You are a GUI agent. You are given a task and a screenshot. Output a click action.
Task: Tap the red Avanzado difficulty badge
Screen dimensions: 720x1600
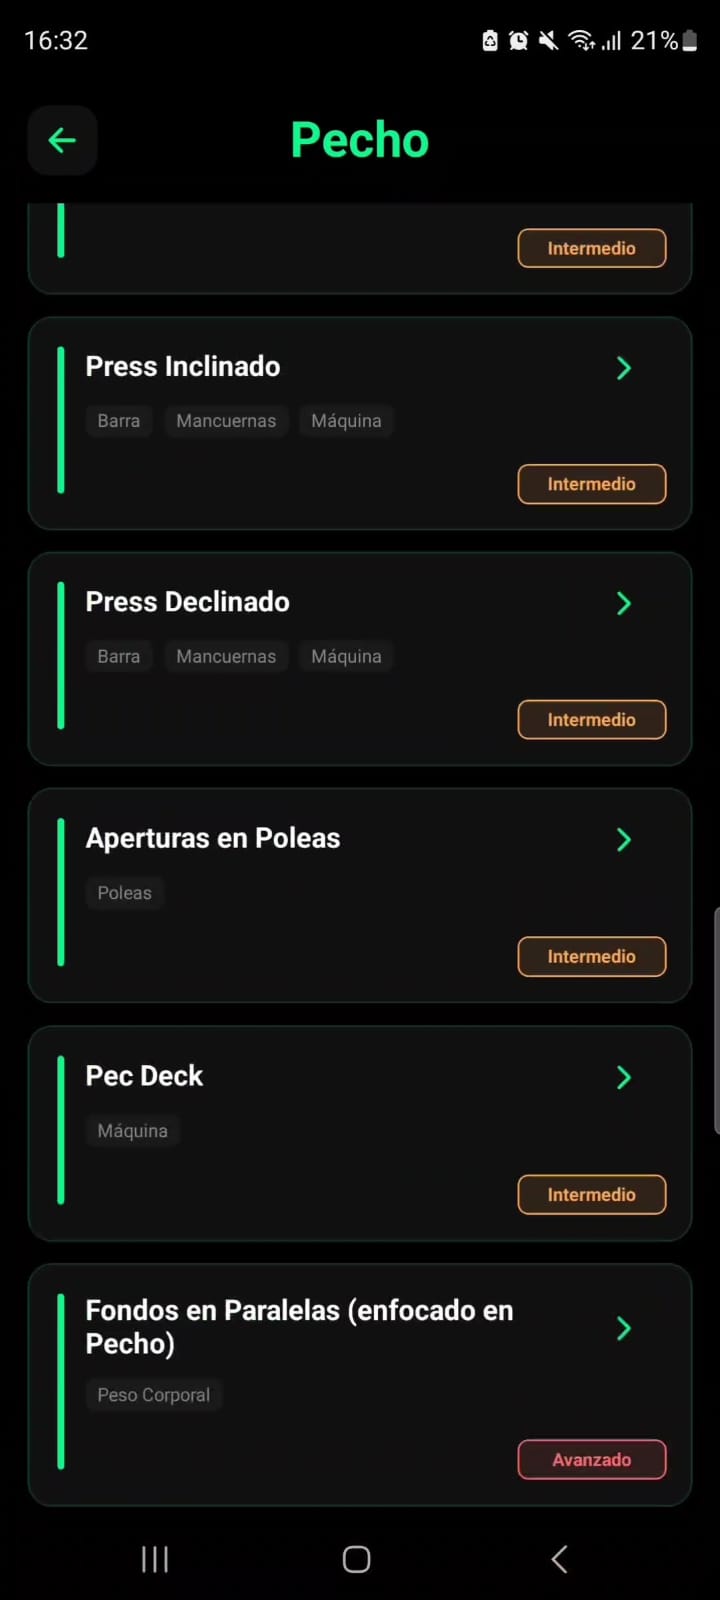(591, 1459)
